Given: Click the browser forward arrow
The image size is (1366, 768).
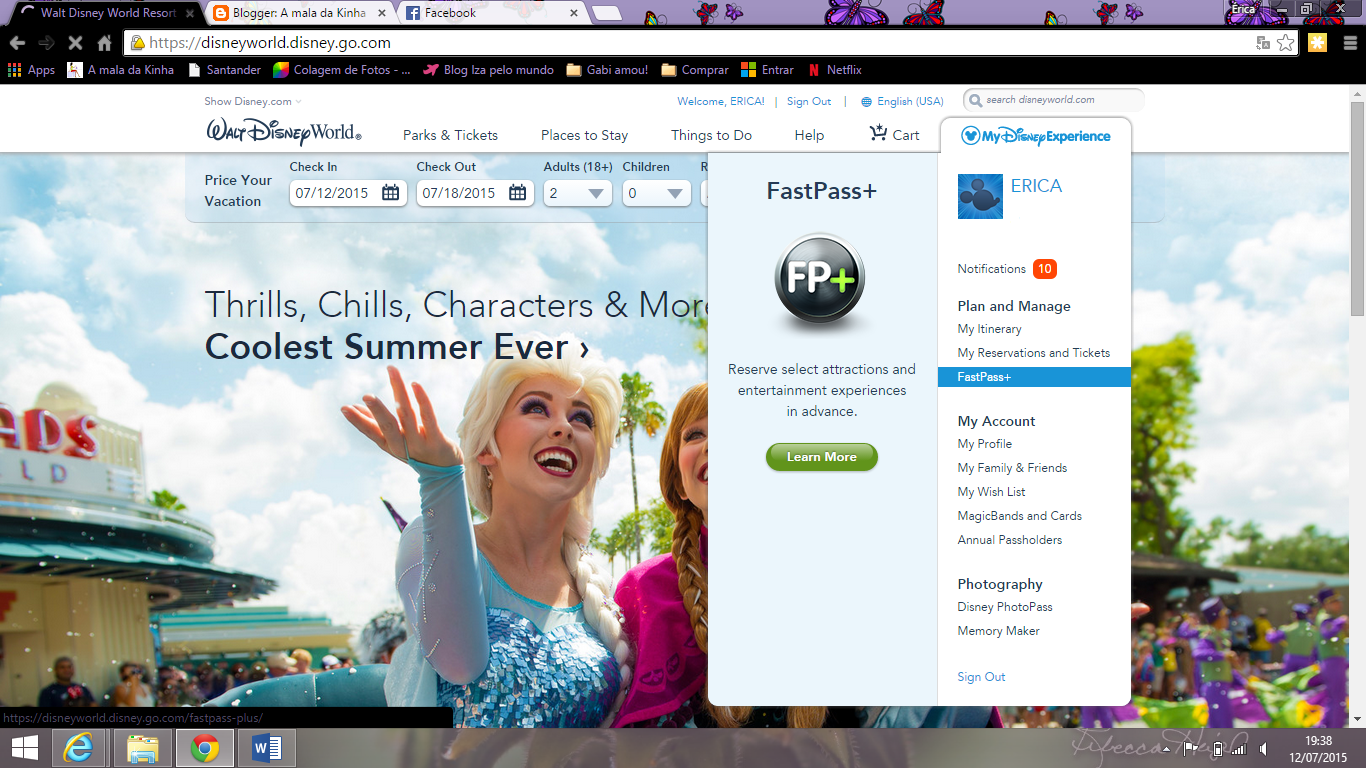Looking at the screenshot, I should pos(46,43).
